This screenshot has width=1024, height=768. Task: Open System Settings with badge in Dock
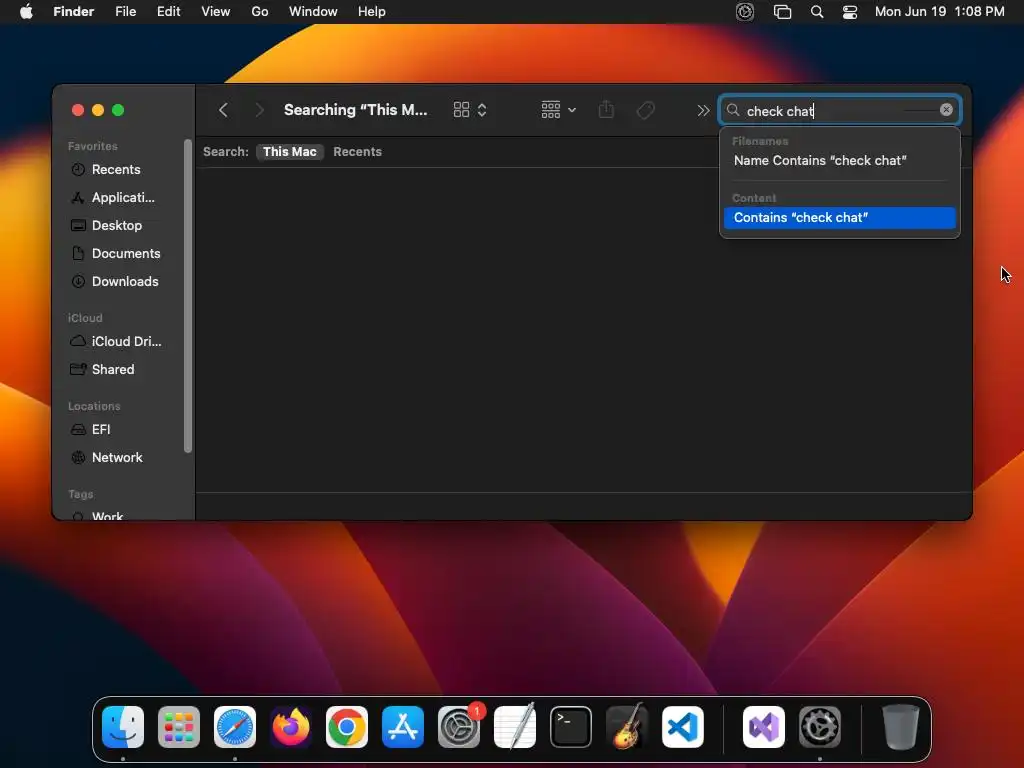(459, 727)
